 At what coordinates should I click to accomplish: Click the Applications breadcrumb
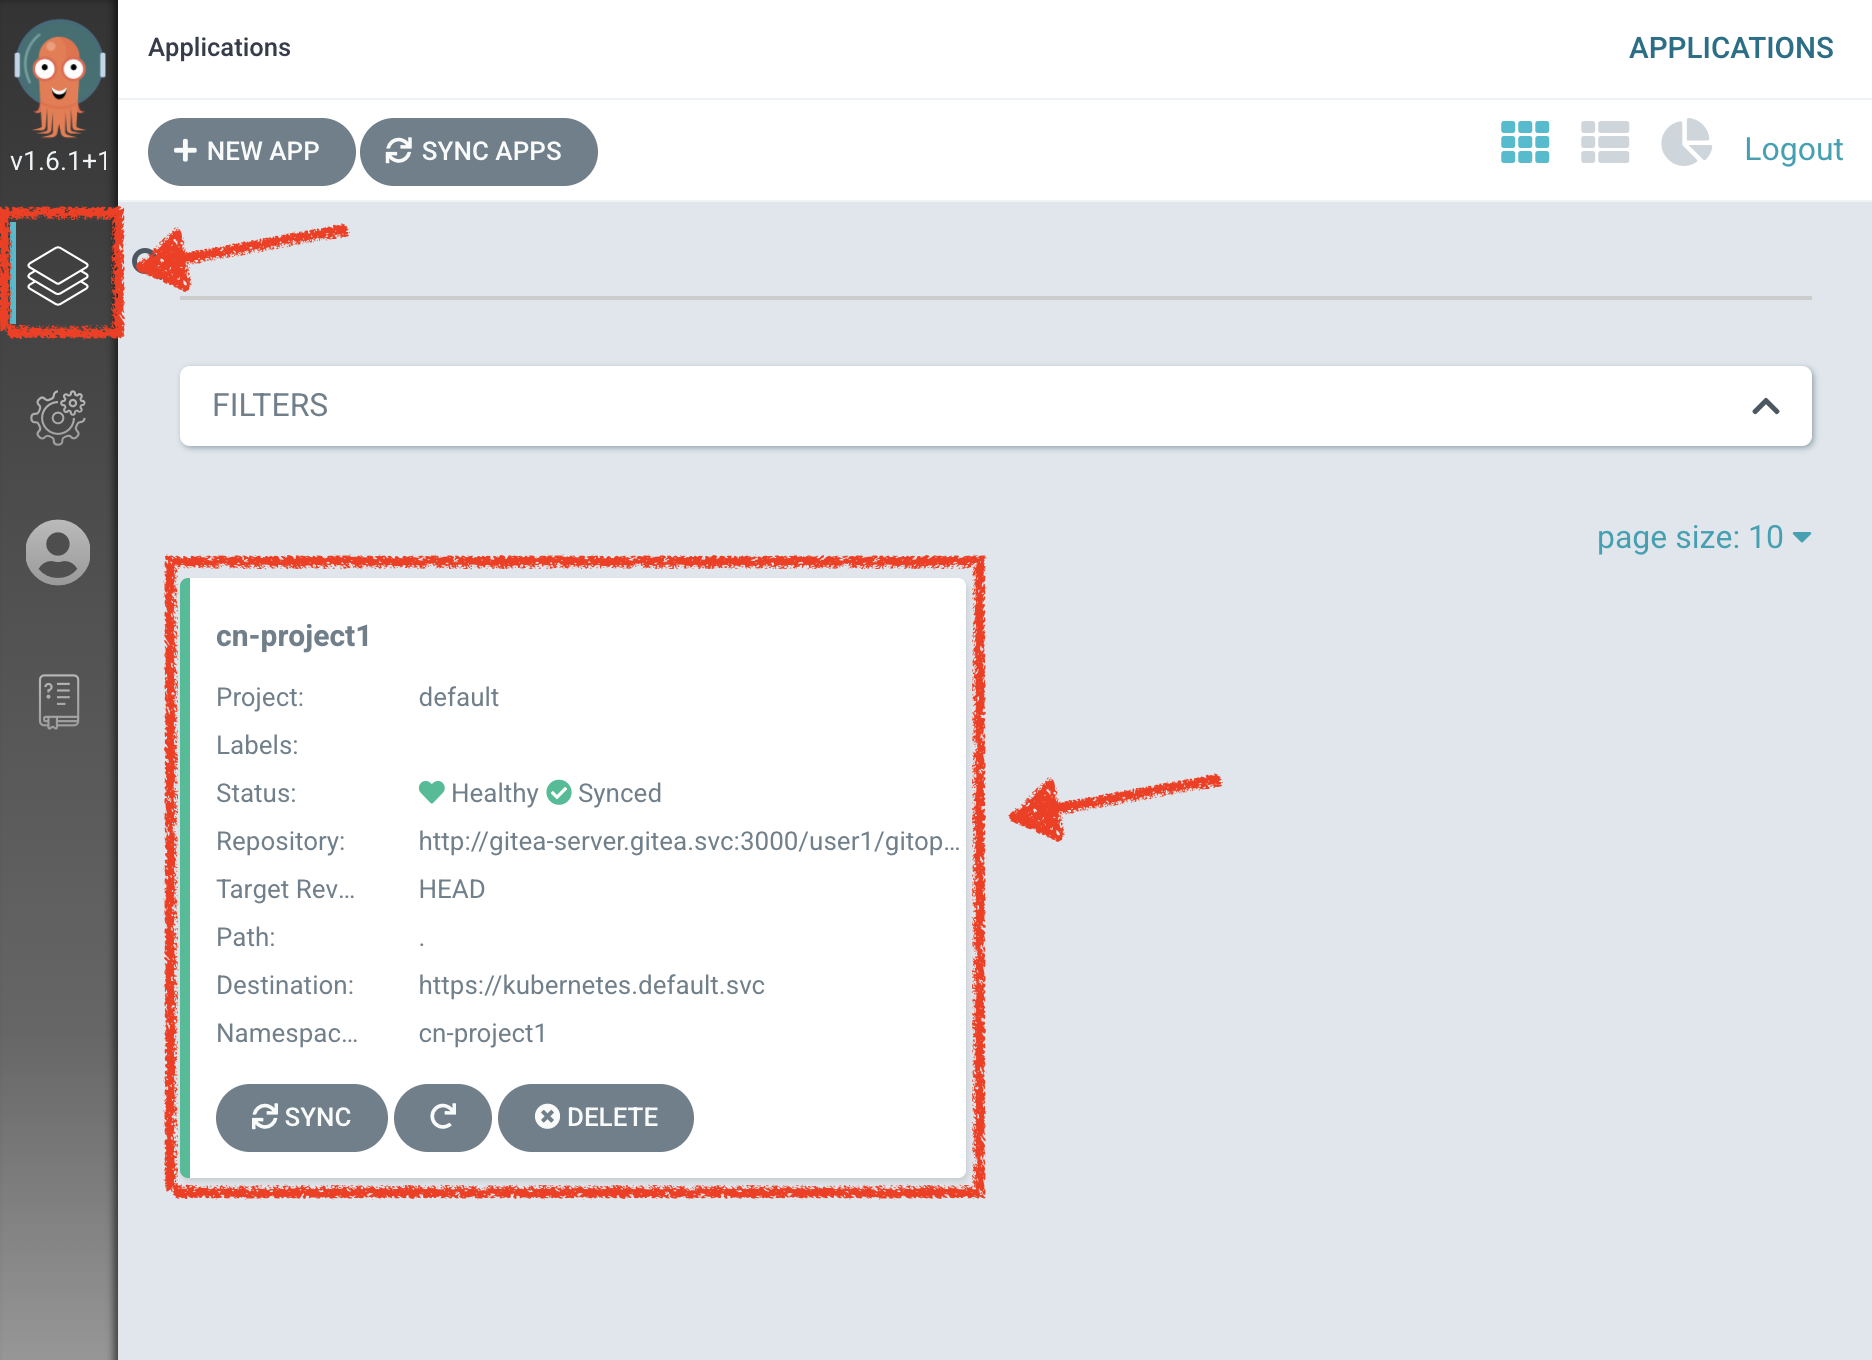(219, 47)
